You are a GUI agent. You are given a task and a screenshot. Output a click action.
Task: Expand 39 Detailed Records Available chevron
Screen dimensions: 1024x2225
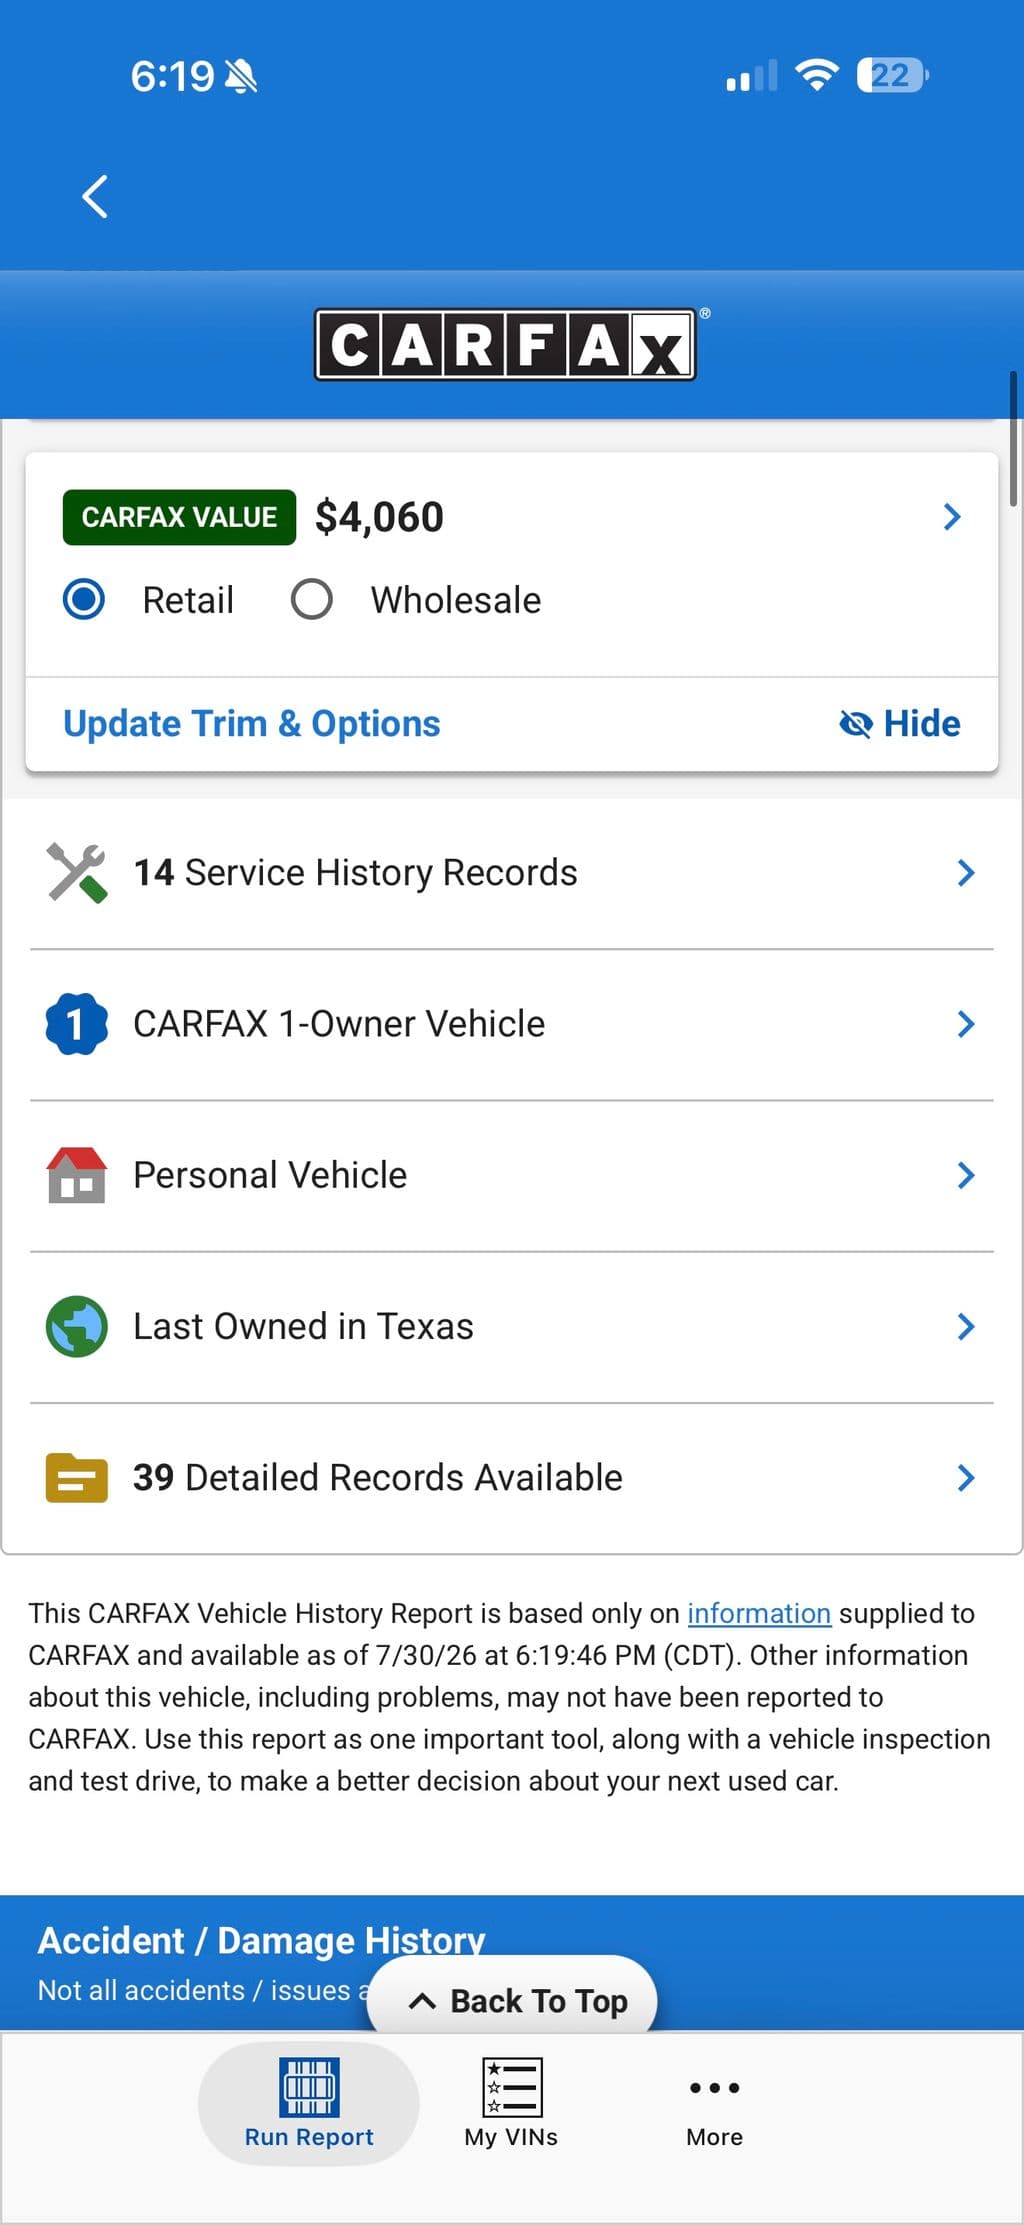(965, 1478)
